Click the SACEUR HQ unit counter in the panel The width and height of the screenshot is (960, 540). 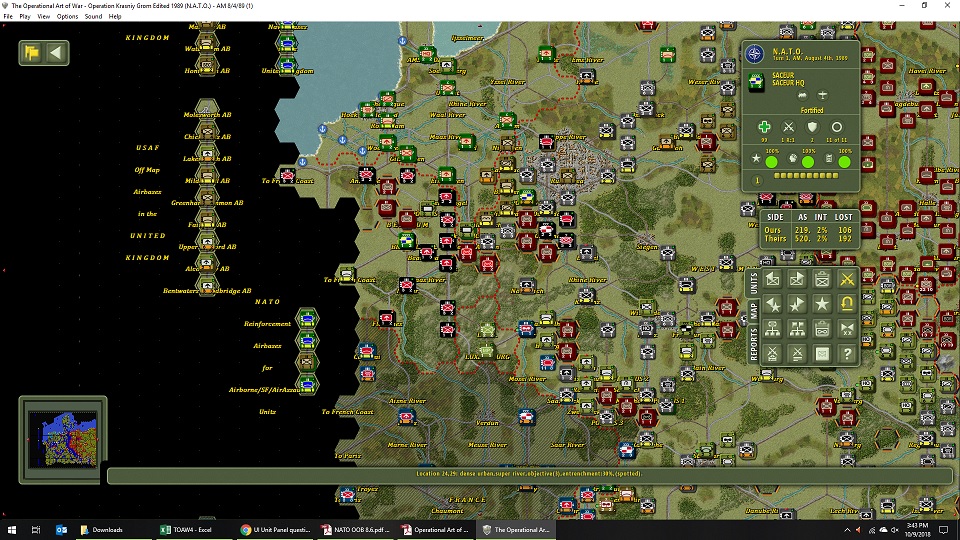(756, 81)
